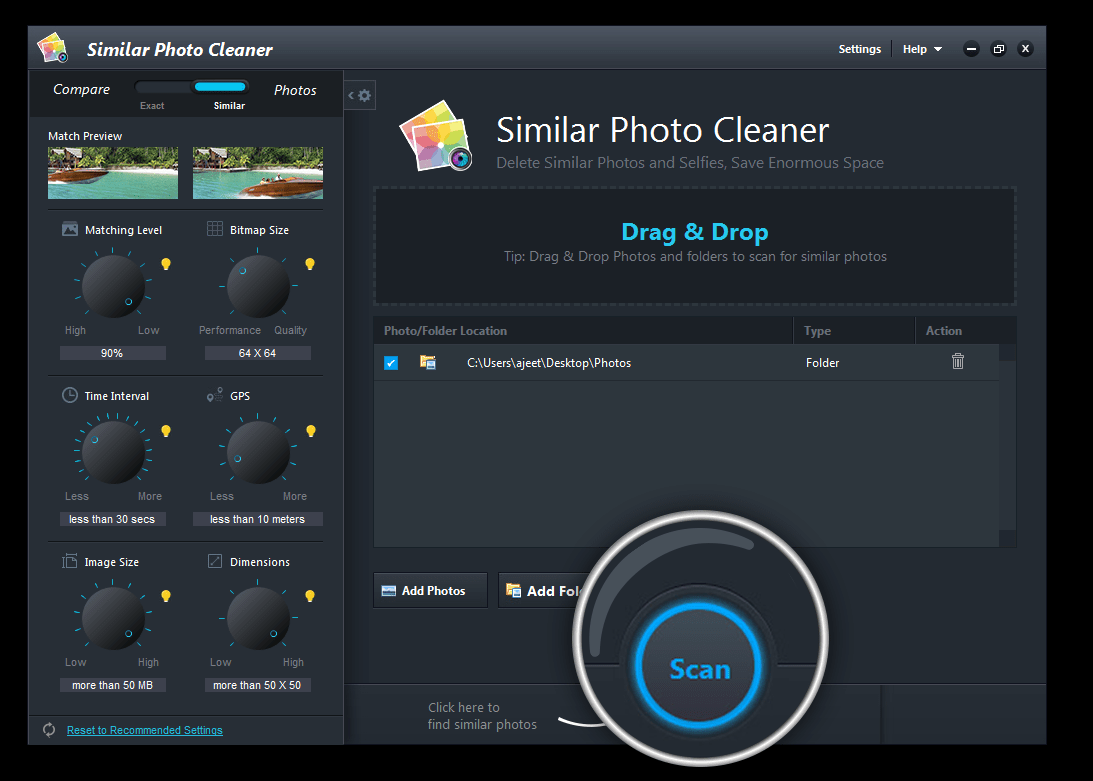Click the 90% matching level value
Image resolution: width=1093 pixels, height=781 pixels.
pos(112,353)
